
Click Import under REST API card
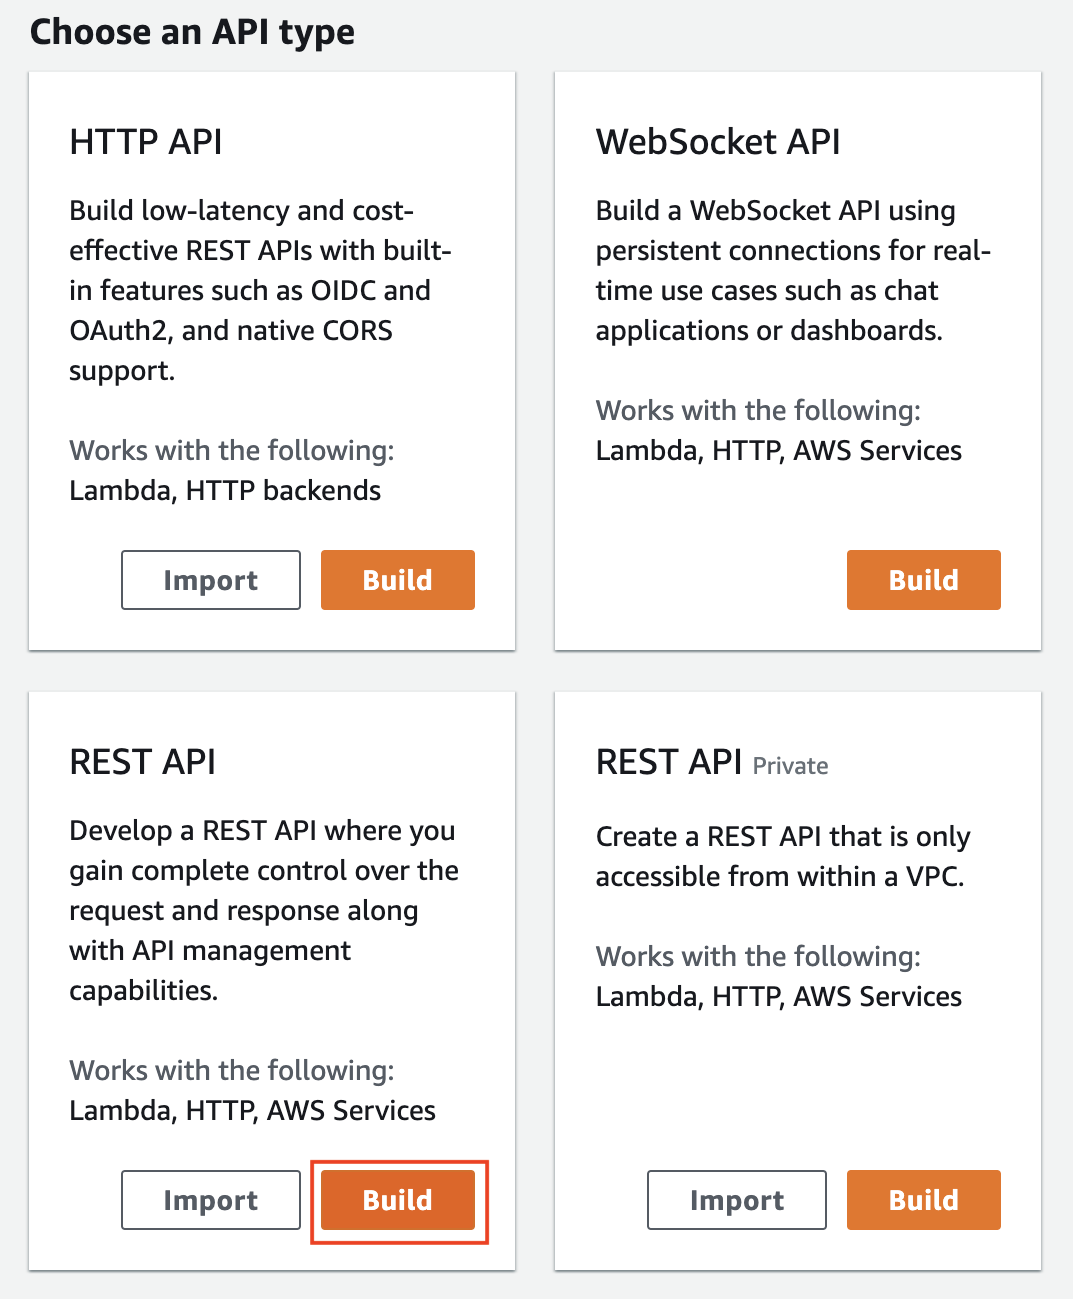211,1200
